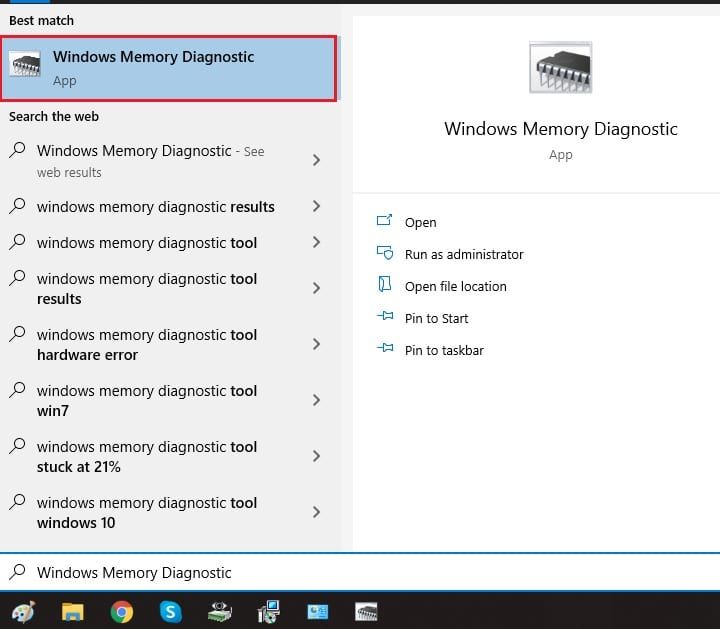This screenshot has width=720, height=629.
Task: Click search icon next to 'tool win7' suggestion
Action: (17, 390)
